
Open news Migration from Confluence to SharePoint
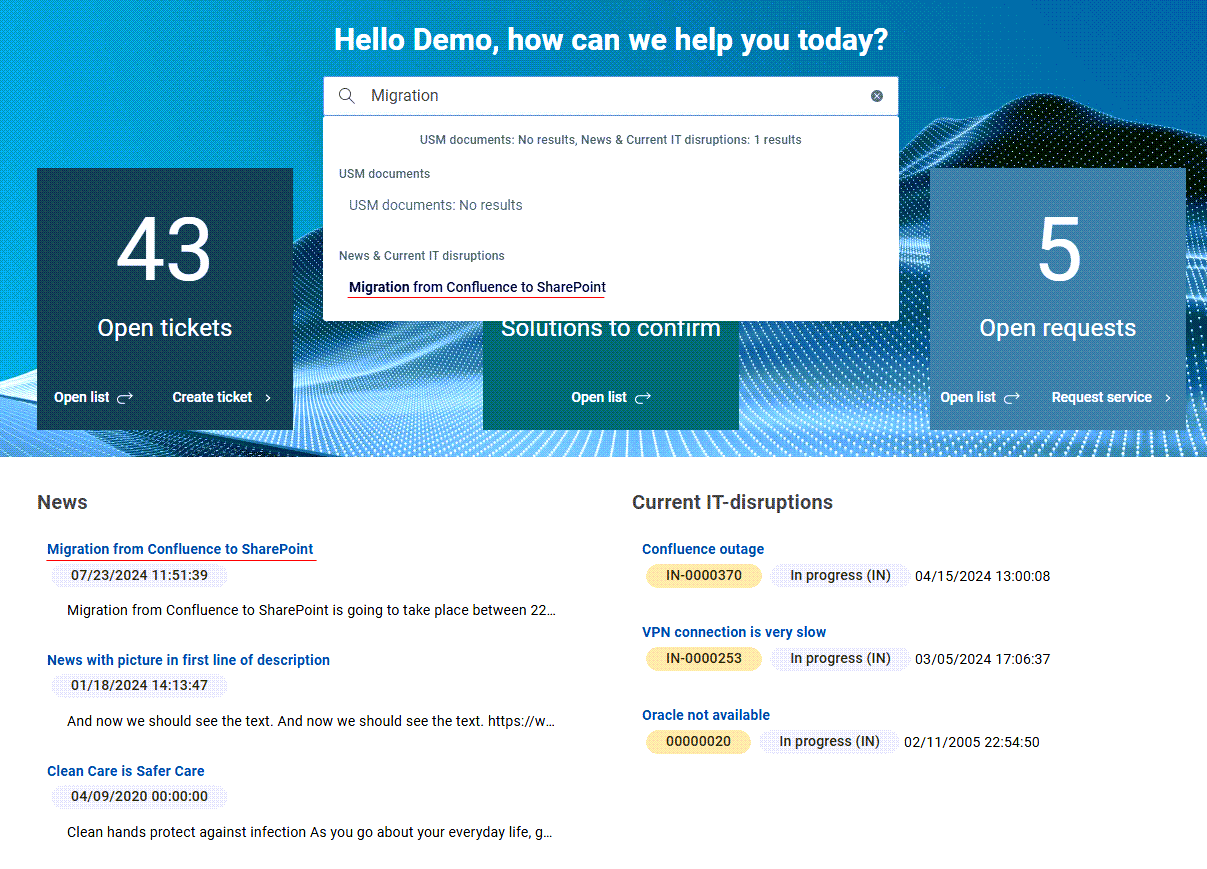(180, 549)
